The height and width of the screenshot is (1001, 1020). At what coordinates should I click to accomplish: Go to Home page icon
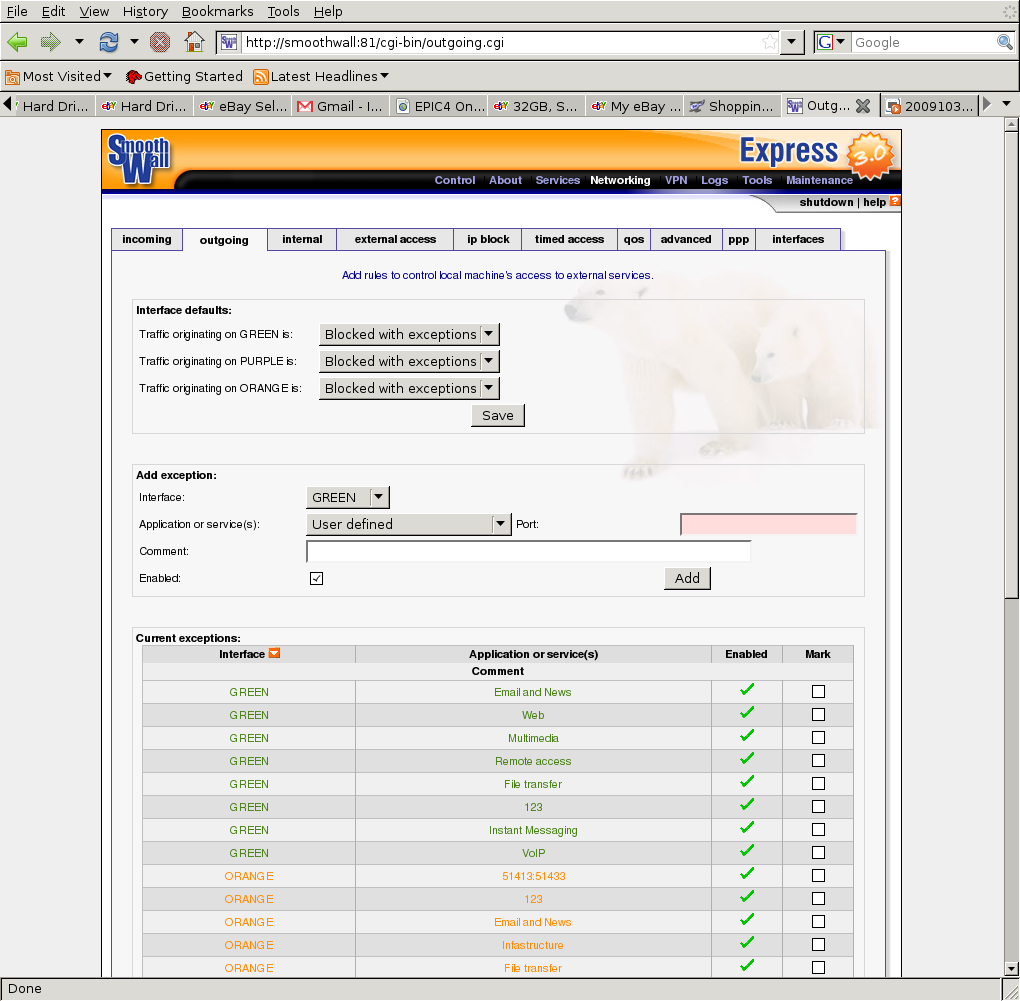pos(195,42)
